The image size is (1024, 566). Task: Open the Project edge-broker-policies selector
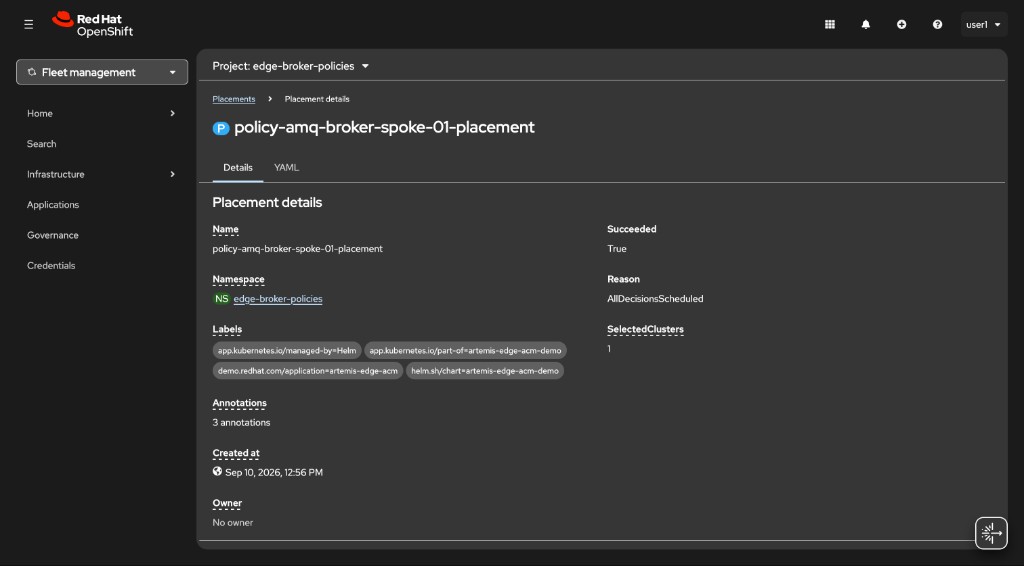pyautogui.click(x=291, y=66)
